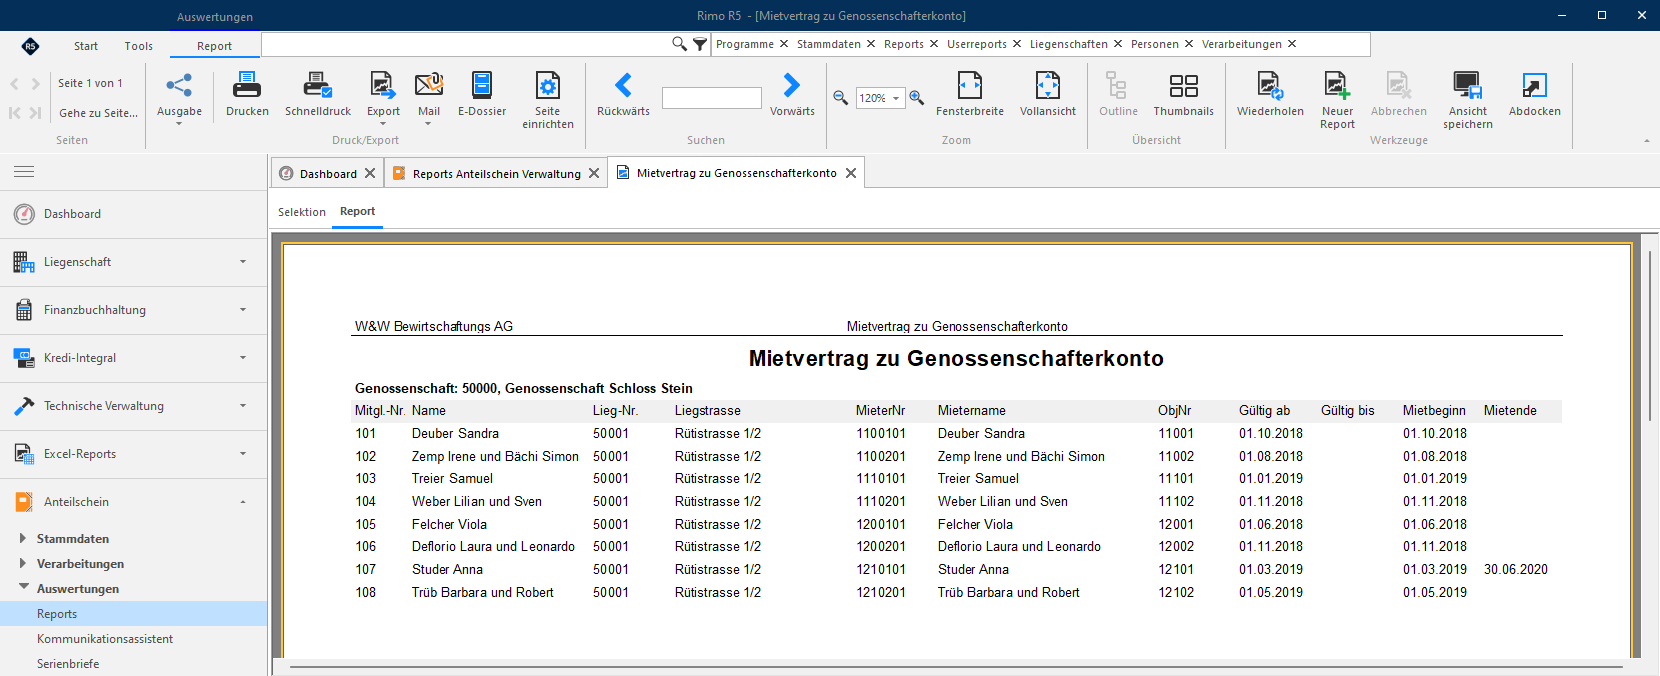Go to next page arrow

tap(36, 84)
